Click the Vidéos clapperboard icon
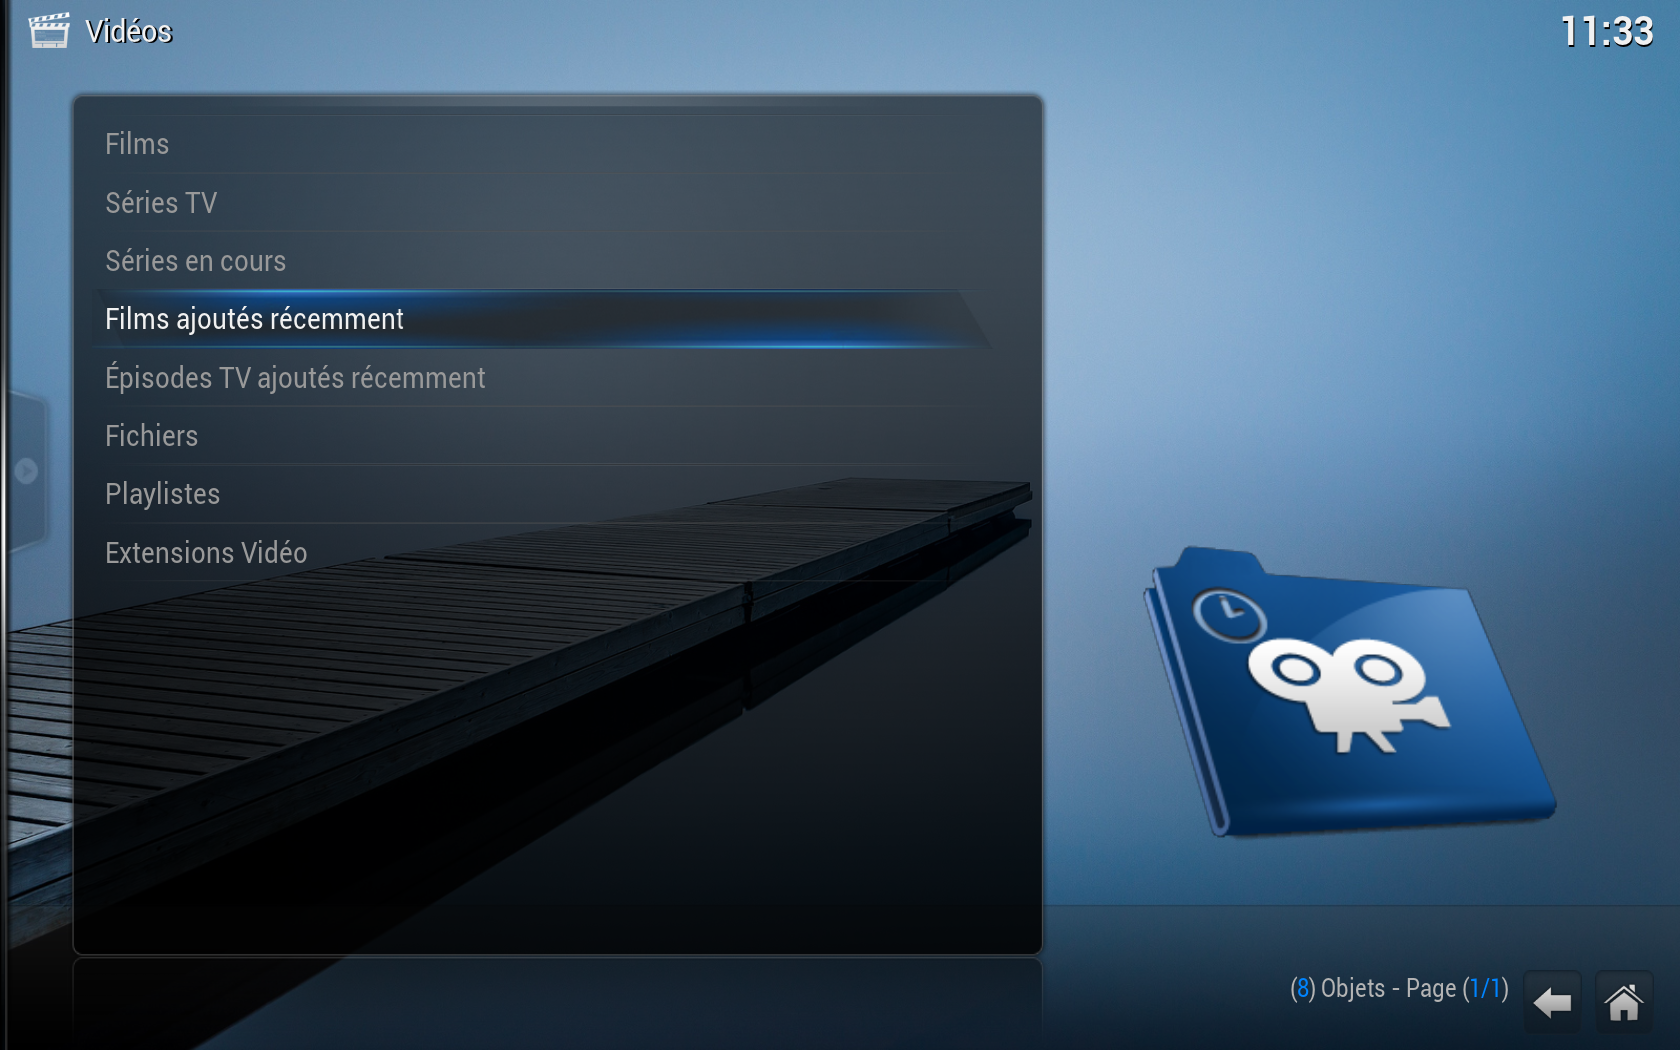Screen dimensions: 1680x1050 (x=49, y=31)
